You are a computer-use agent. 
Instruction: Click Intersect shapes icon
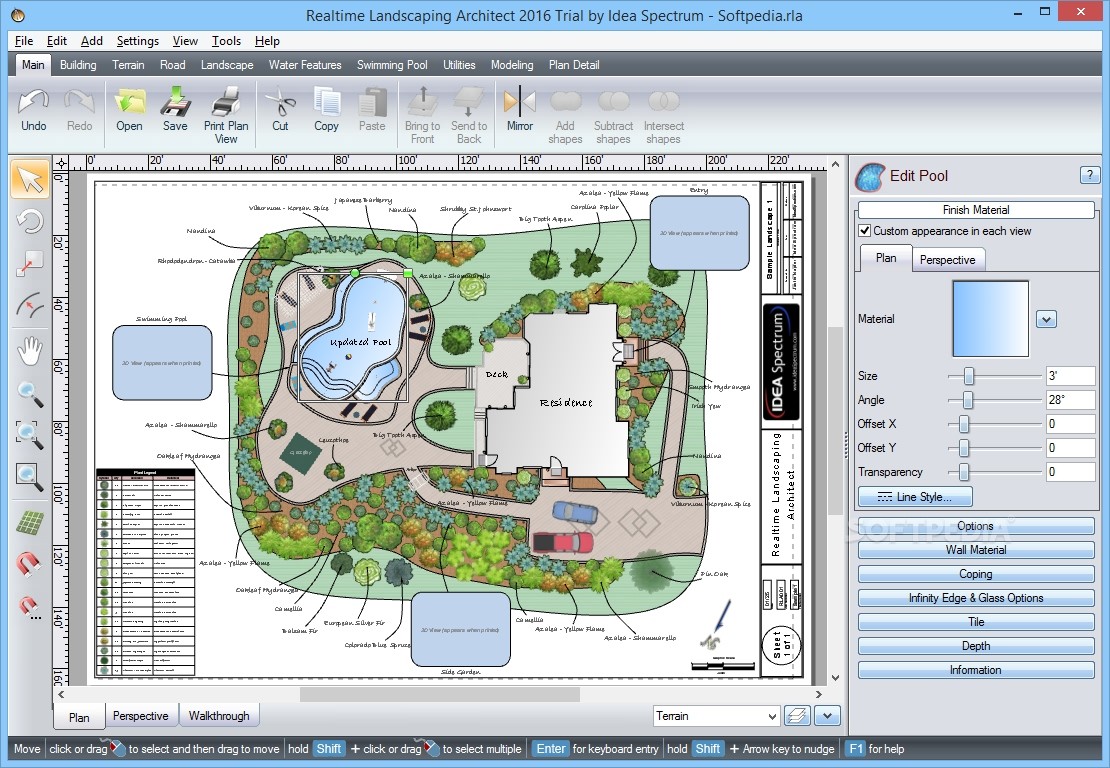[663, 115]
